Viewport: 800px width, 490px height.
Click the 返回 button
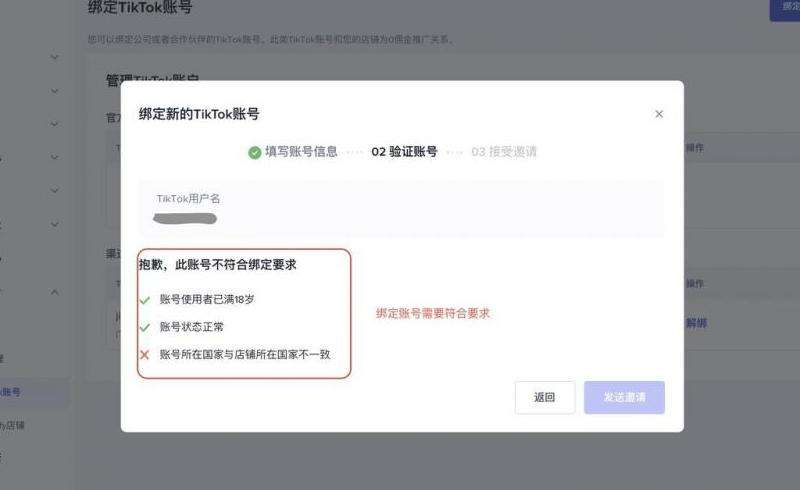pos(544,397)
